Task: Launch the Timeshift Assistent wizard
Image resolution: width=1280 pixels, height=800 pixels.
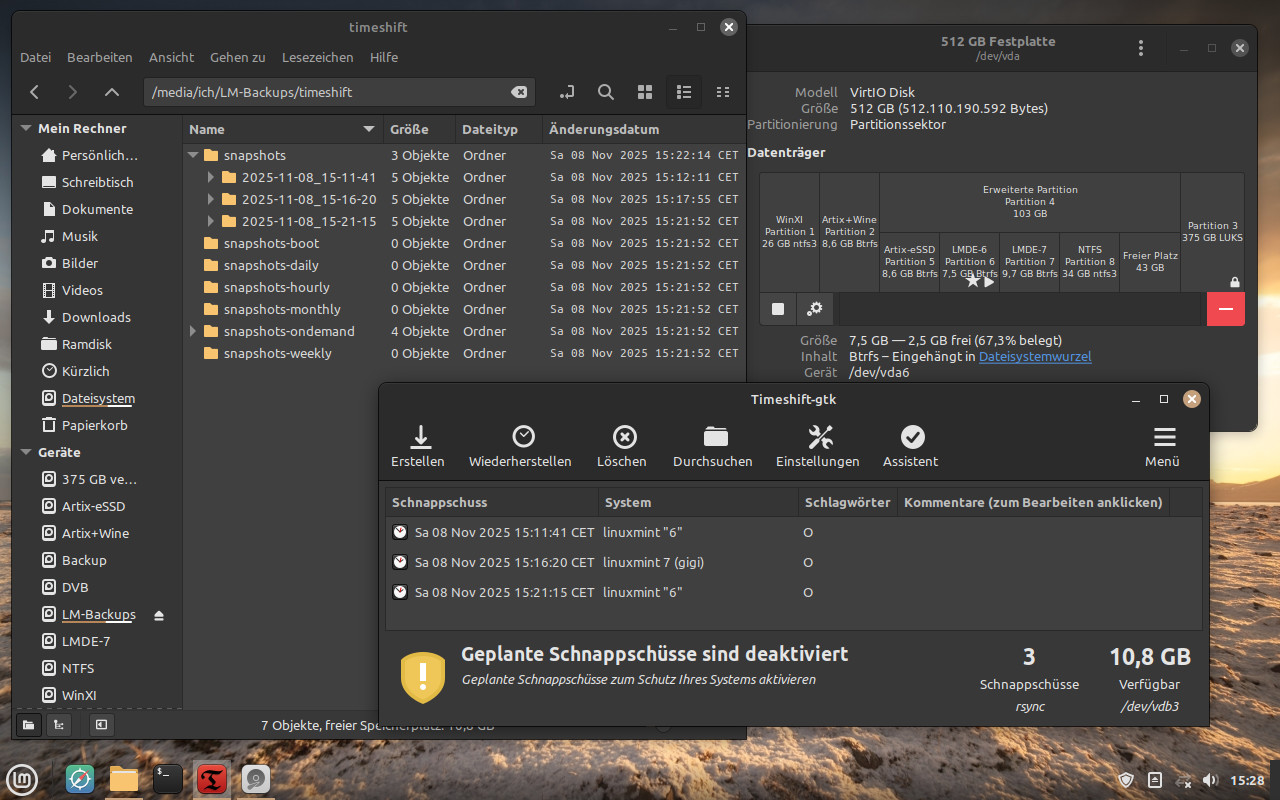Action: point(911,446)
